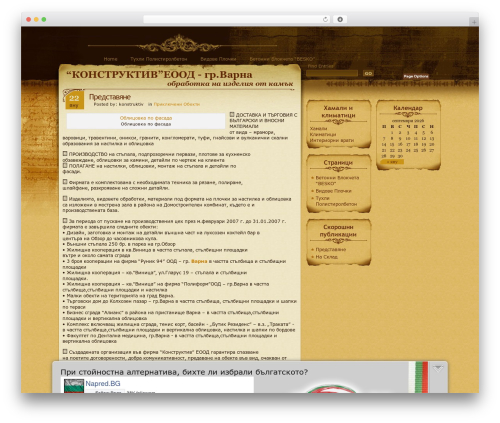Open the Home menu item
The width and height of the screenshot is (500, 423).
point(110,59)
